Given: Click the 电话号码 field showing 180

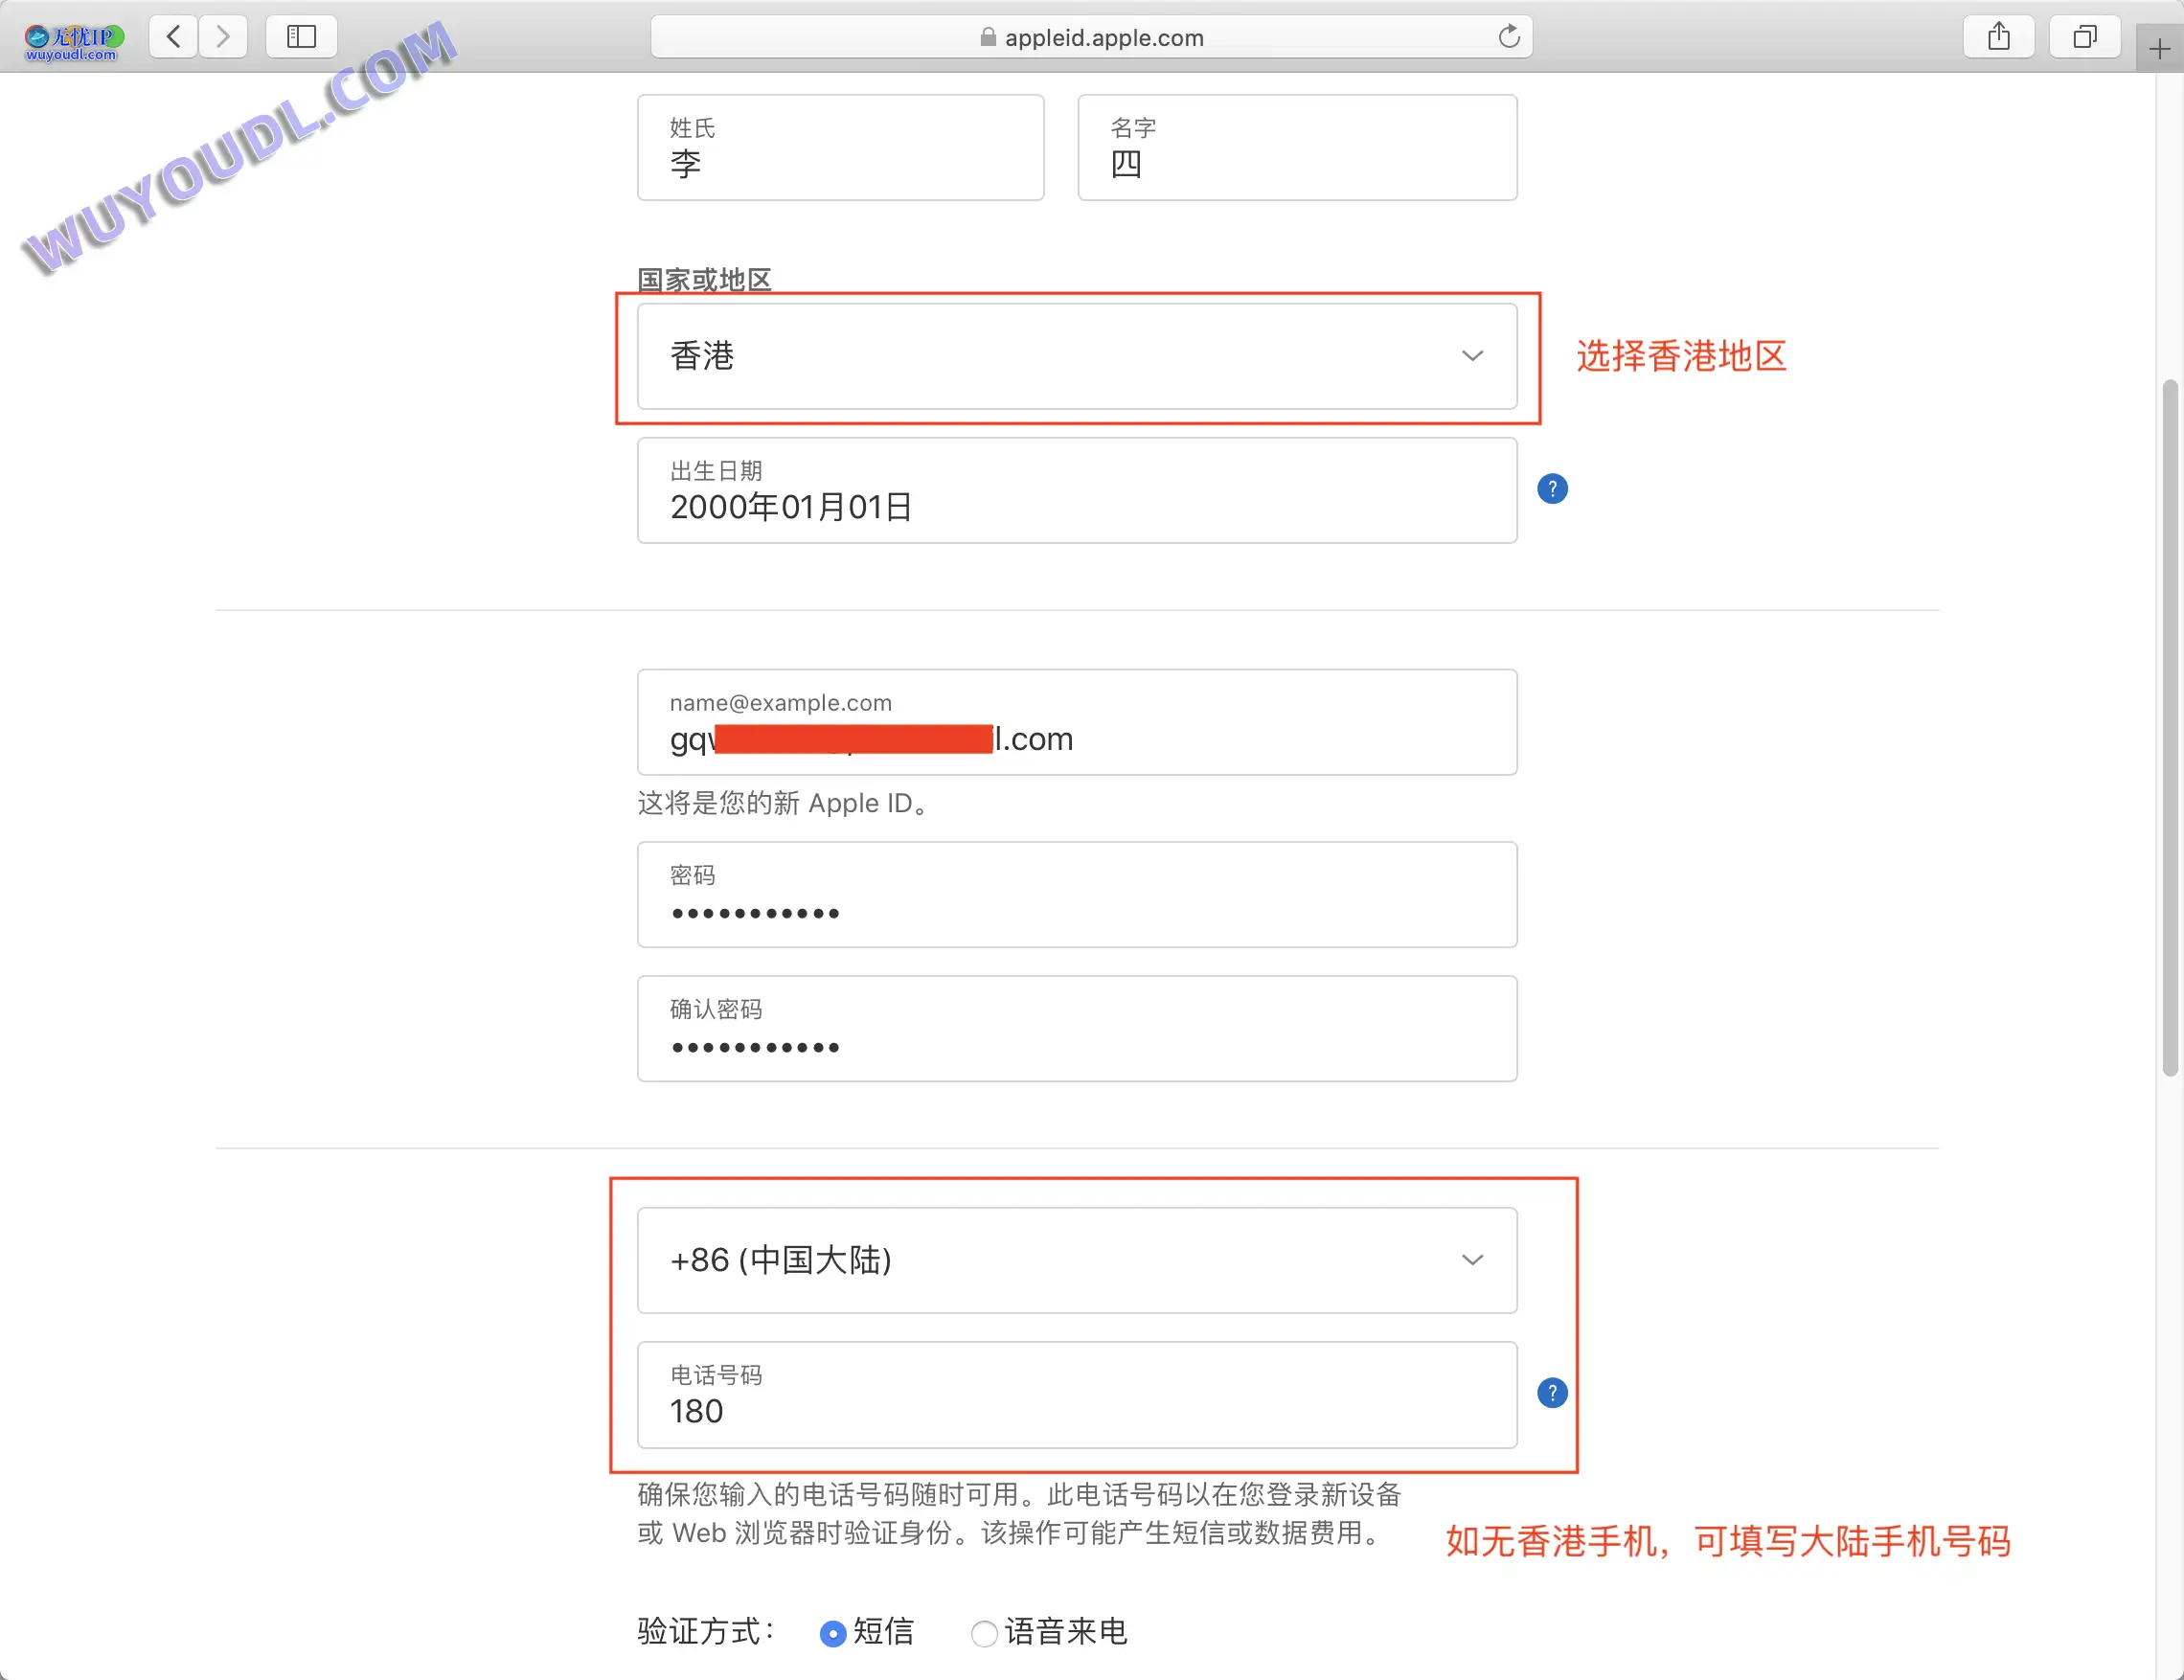Looking at the screenshot, I should [1077, 1395].
